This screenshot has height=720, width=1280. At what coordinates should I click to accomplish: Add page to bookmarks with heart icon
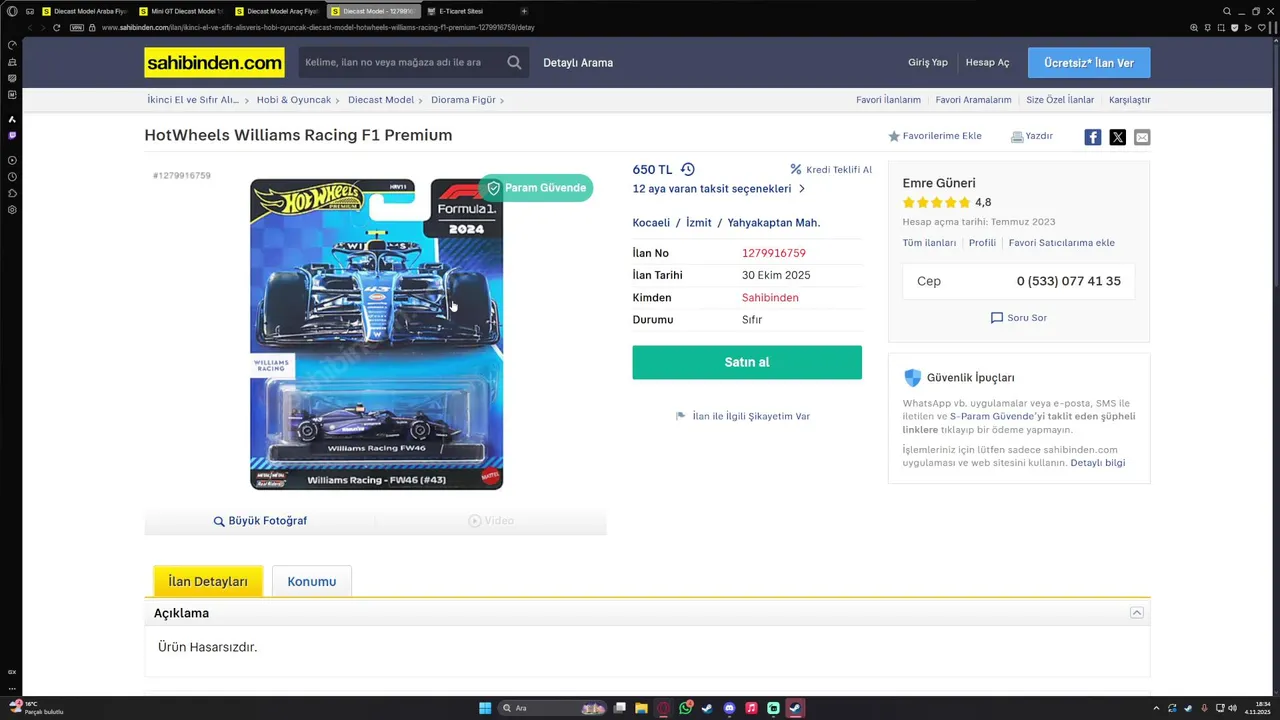point(1262,27)
